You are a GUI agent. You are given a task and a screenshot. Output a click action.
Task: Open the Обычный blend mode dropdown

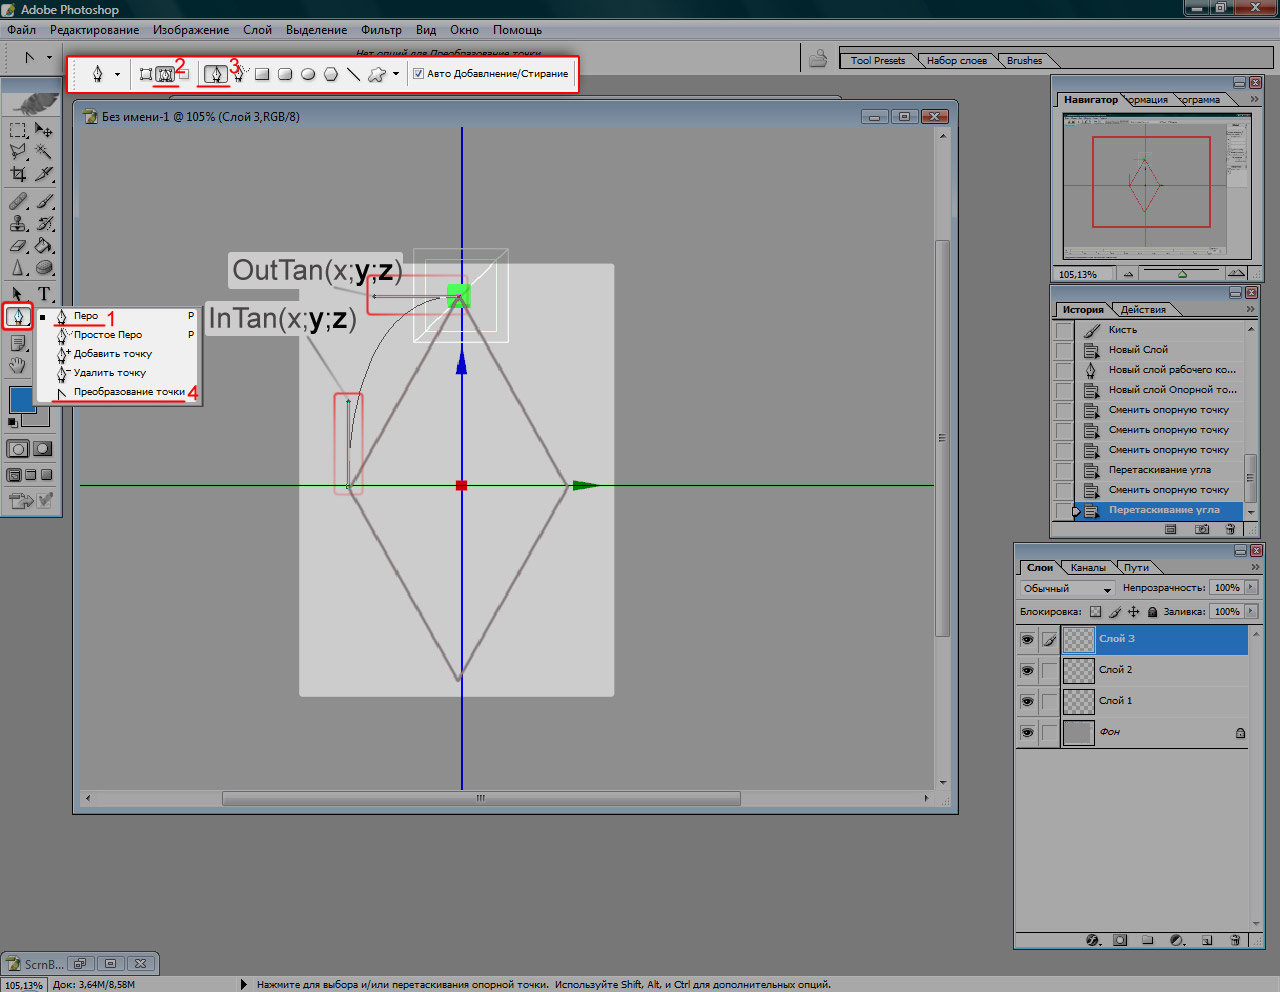pos(1067,588)
